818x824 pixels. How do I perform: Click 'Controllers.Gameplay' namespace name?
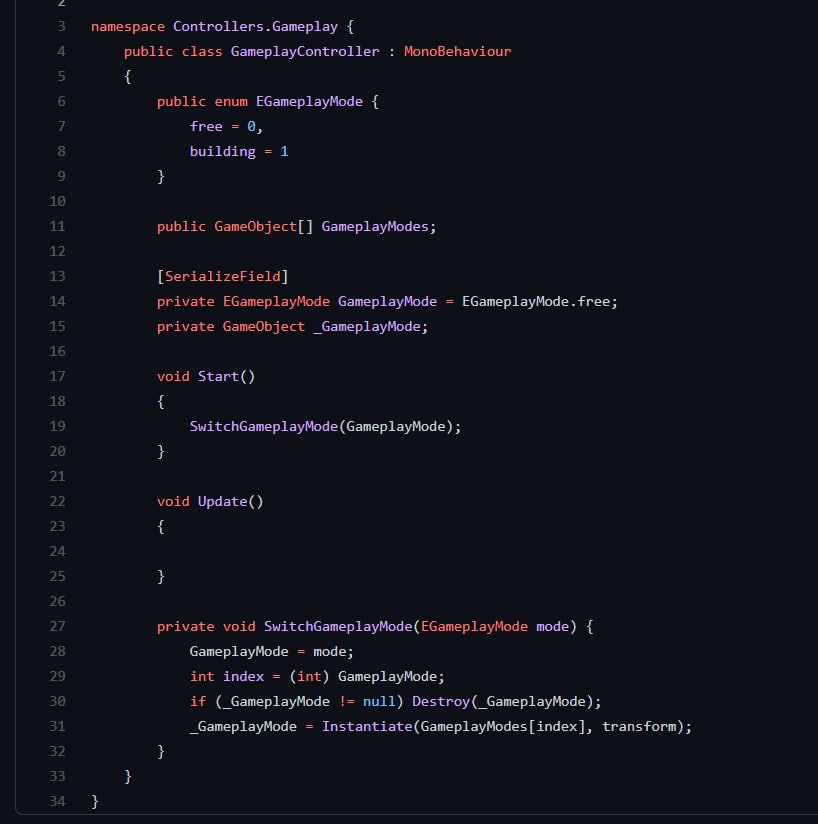255,27
